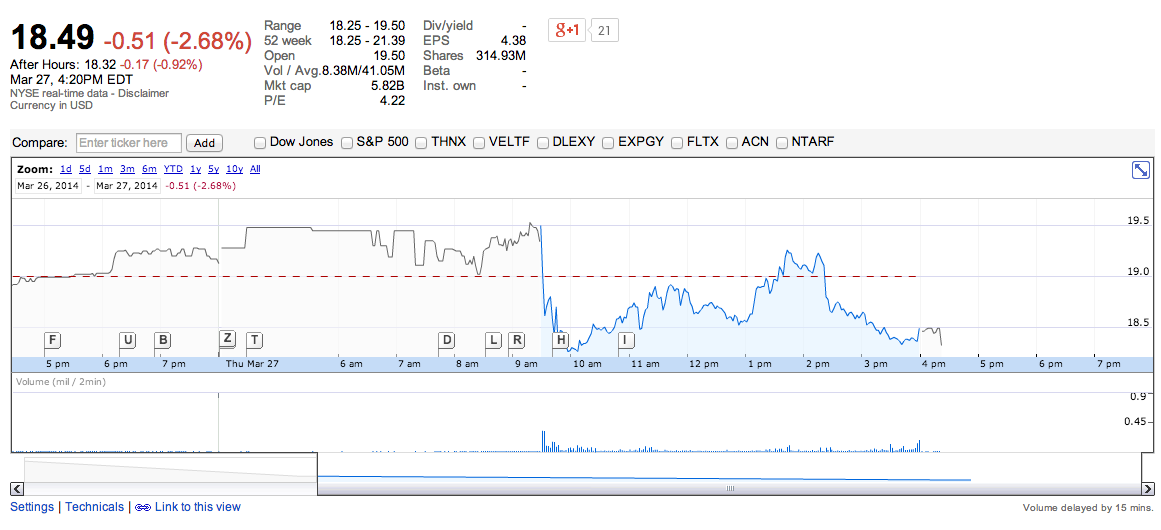Enable EXPGY comparison checkbox
This screenshot has width=1161, height=530.
pyautogui.click(x=608, y=143)
